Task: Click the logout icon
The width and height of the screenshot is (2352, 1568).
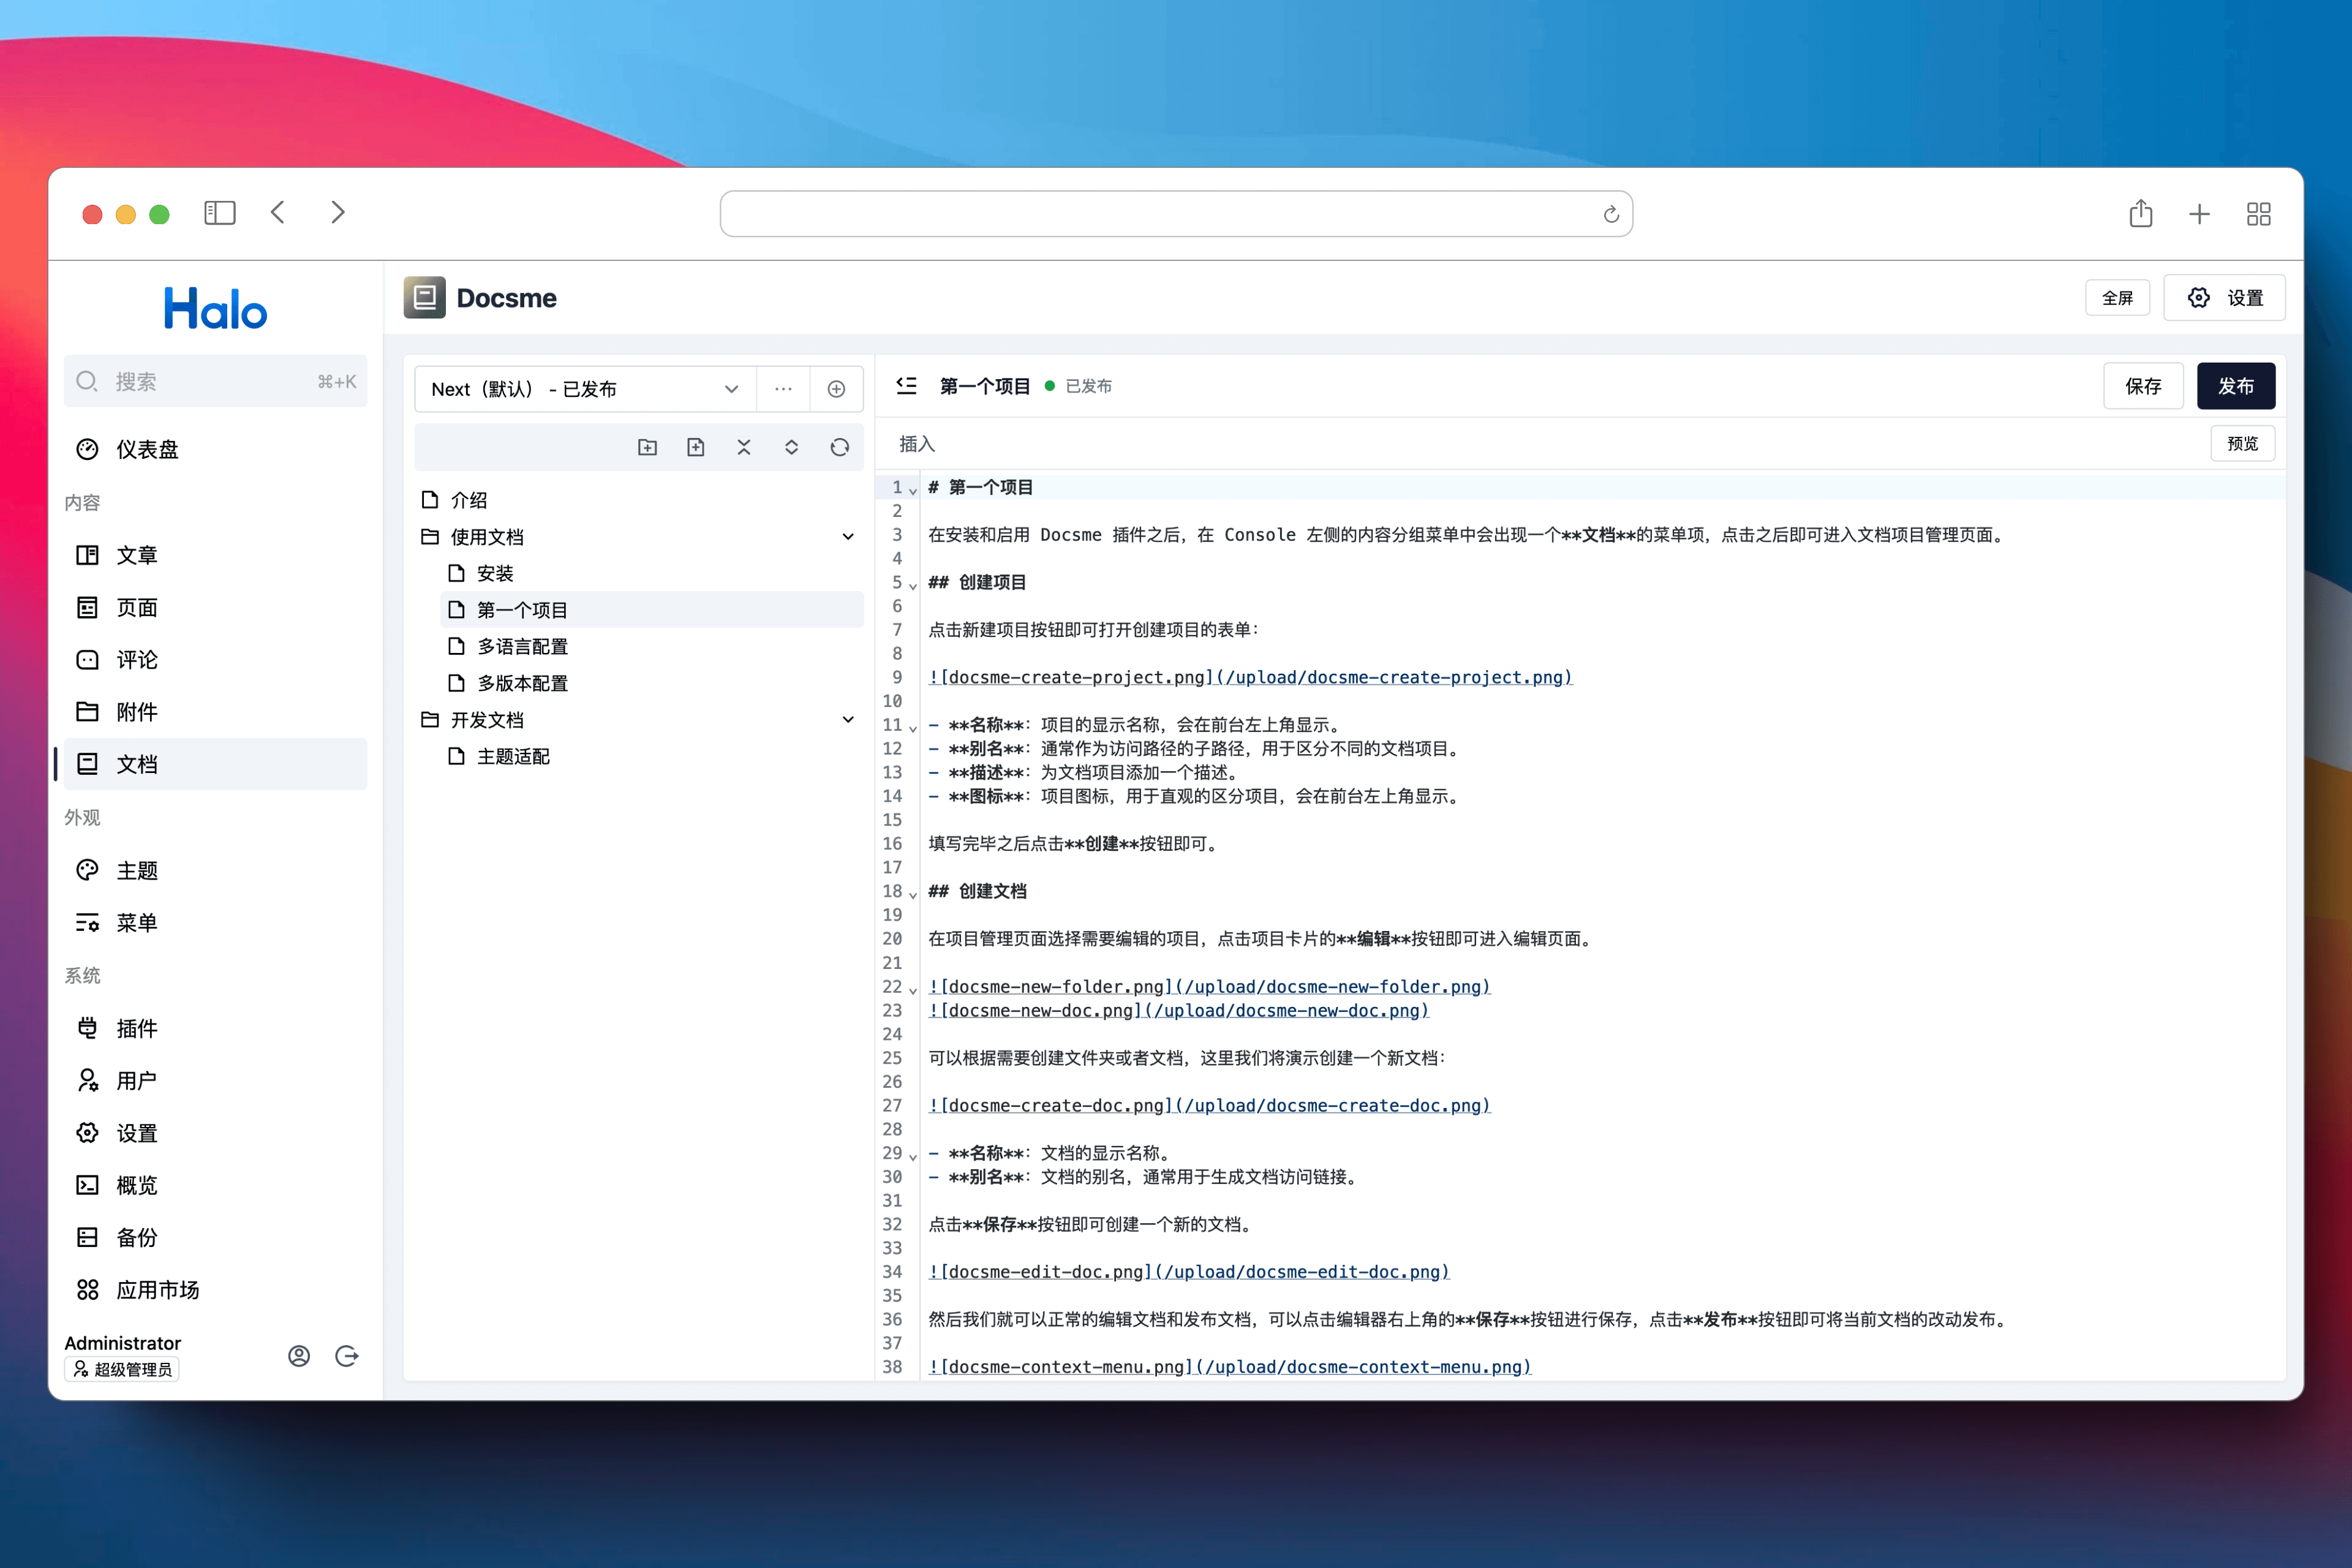Action: [347, 1356]
